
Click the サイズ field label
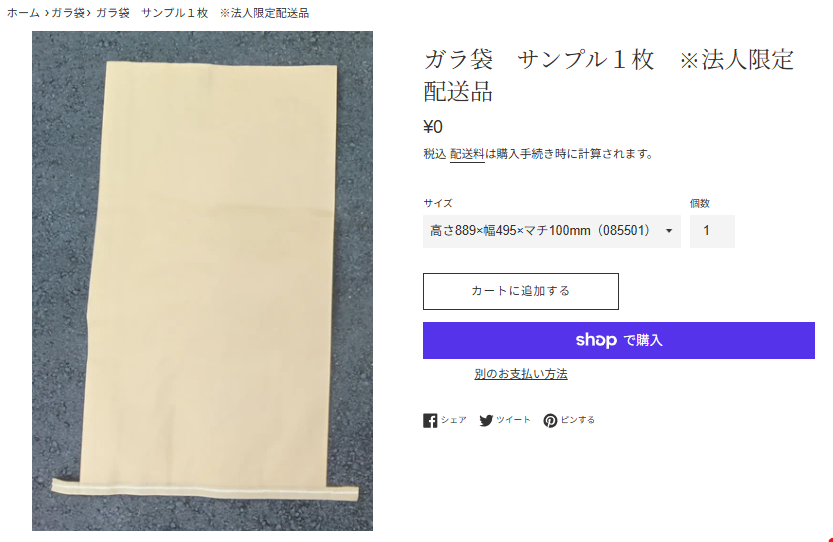coord(438,203)
